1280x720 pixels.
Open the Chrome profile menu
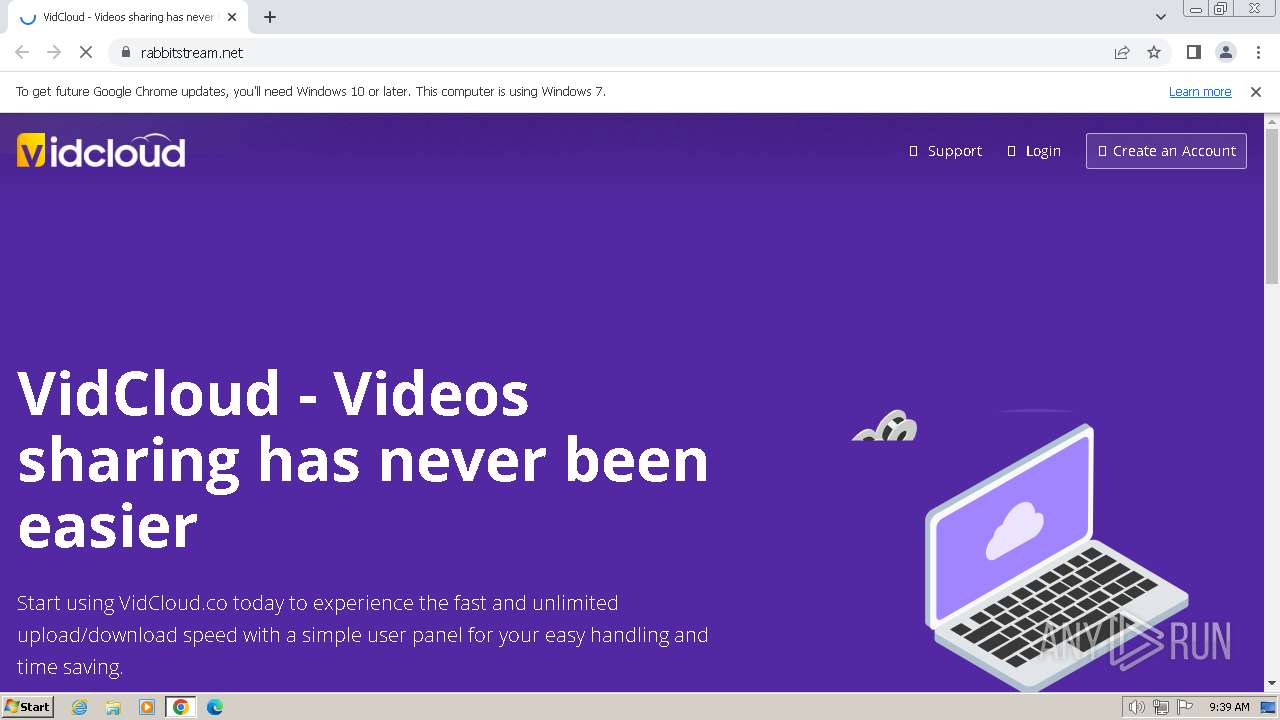[1225, 52]
